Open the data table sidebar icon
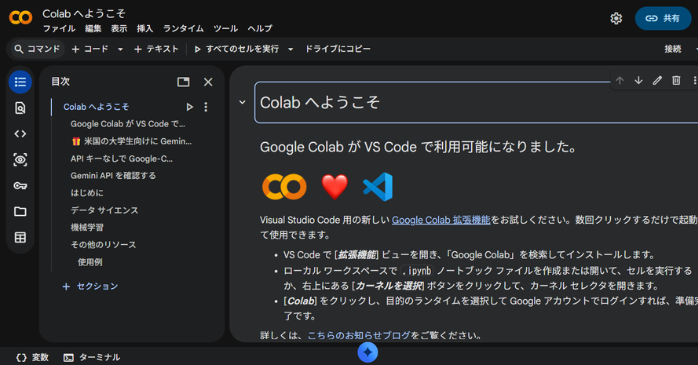Viewport: 698px width, 365px height. tap(20, 237)
